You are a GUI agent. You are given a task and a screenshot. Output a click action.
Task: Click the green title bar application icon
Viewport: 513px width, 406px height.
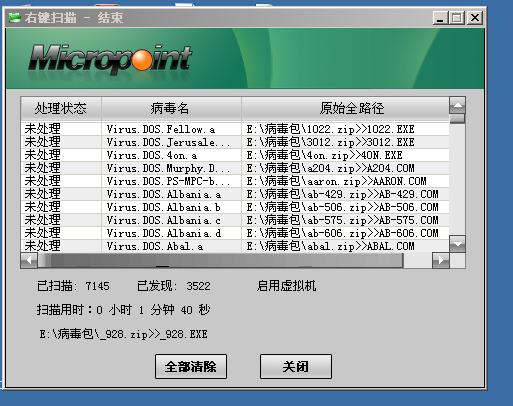coord(15,18)
